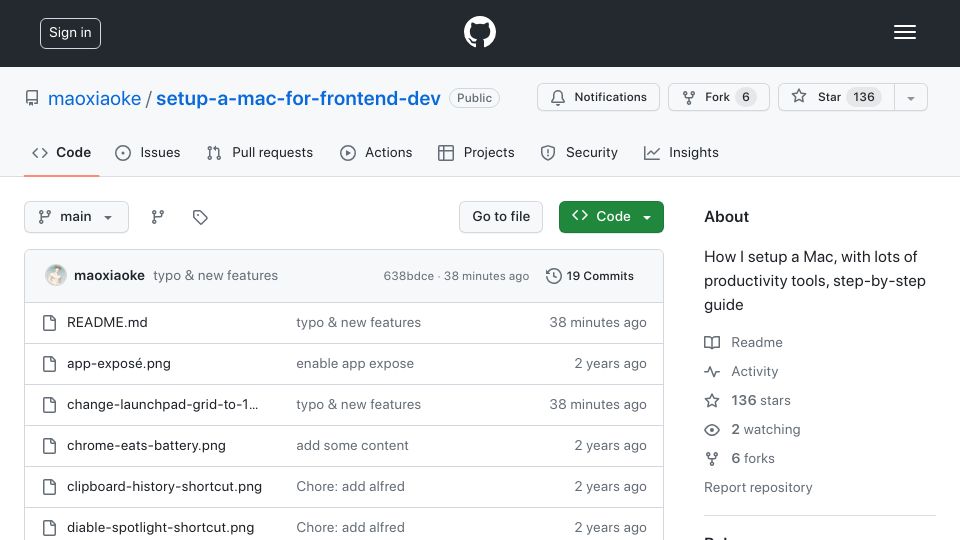Open the maoxiaoke owner profile link
Image resolution: width=960 pixels, height=540 pixels.
94,99
